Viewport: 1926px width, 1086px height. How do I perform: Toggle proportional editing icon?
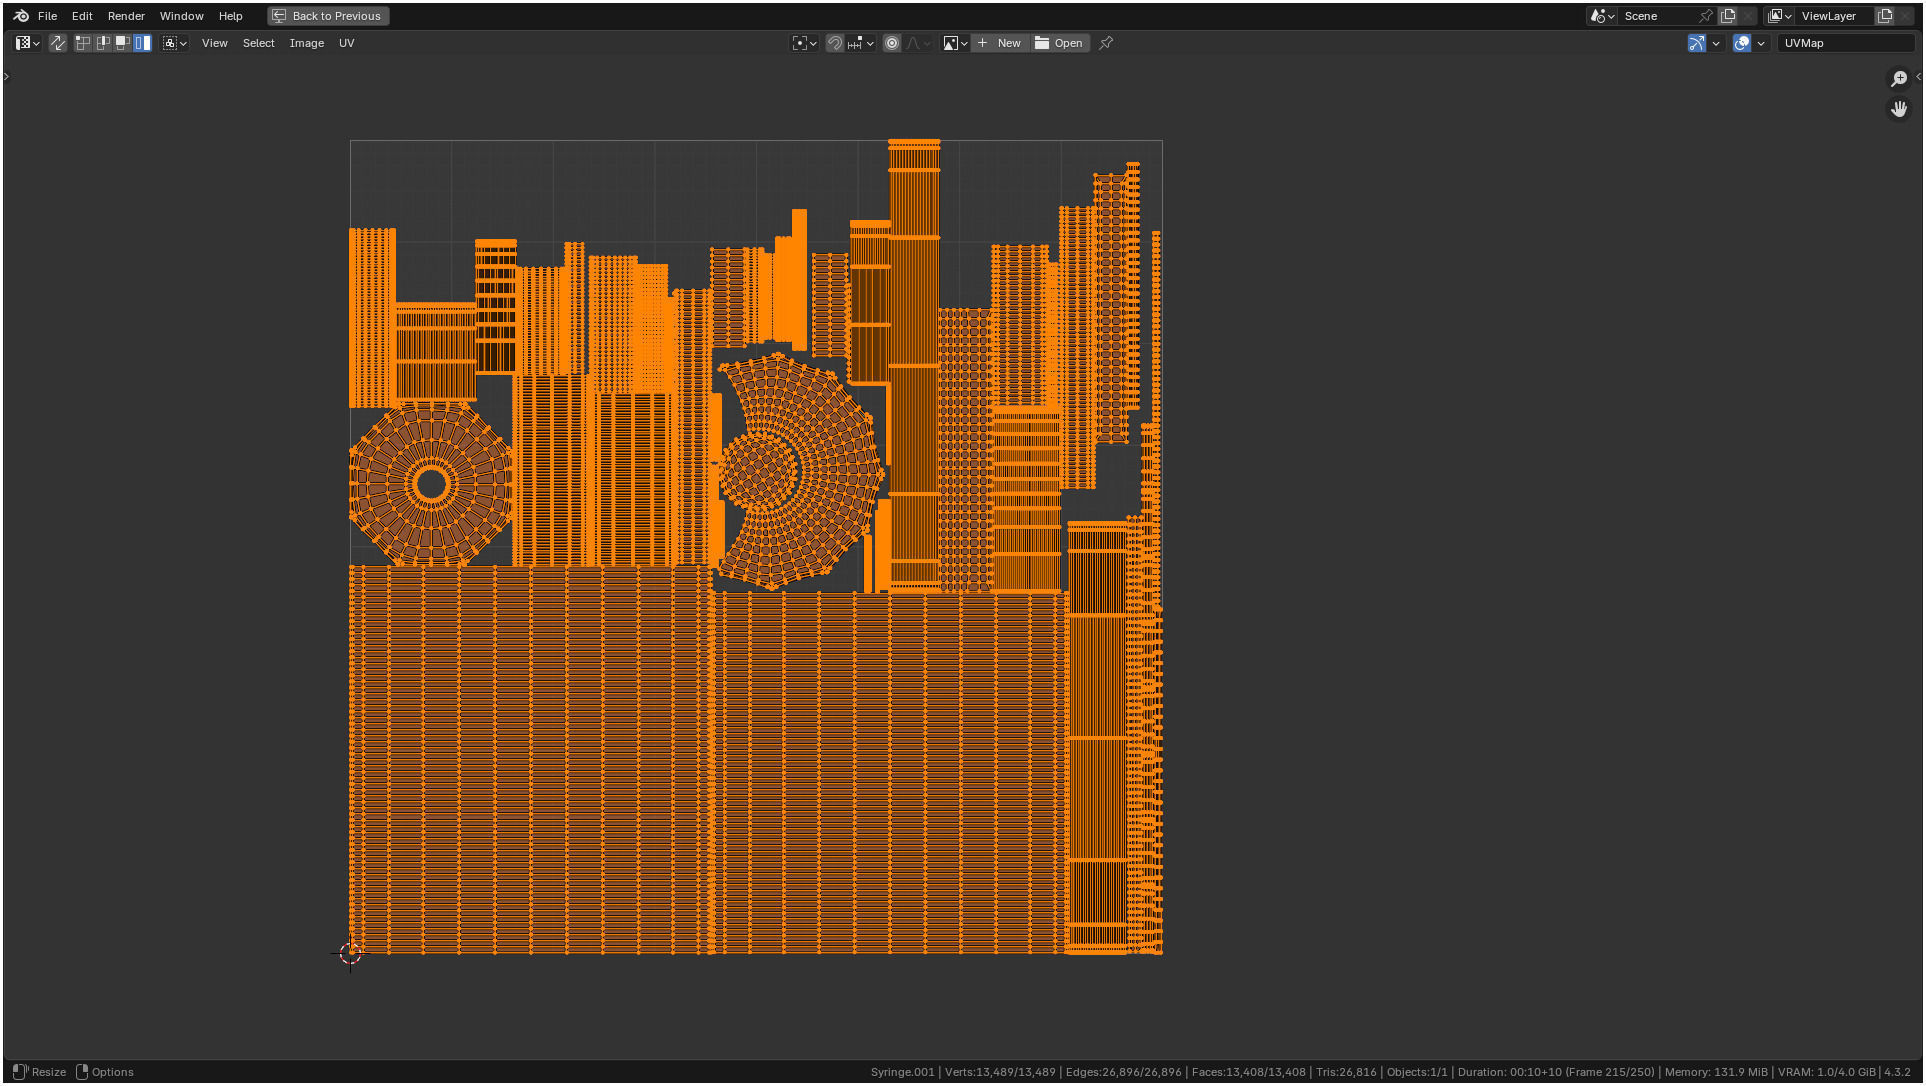pos(892,43)
